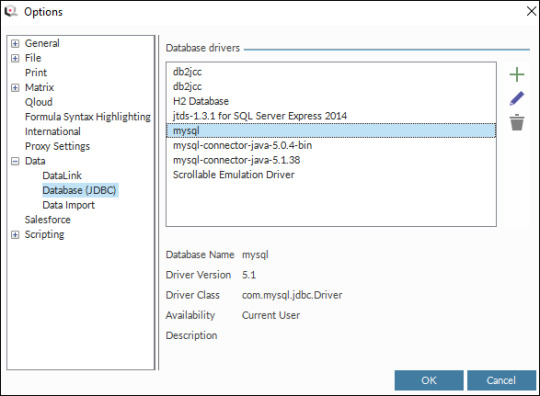Click the OK button
Image resolution: width=540 pixels, height=396 pixels.
click(x=429, y=381)
